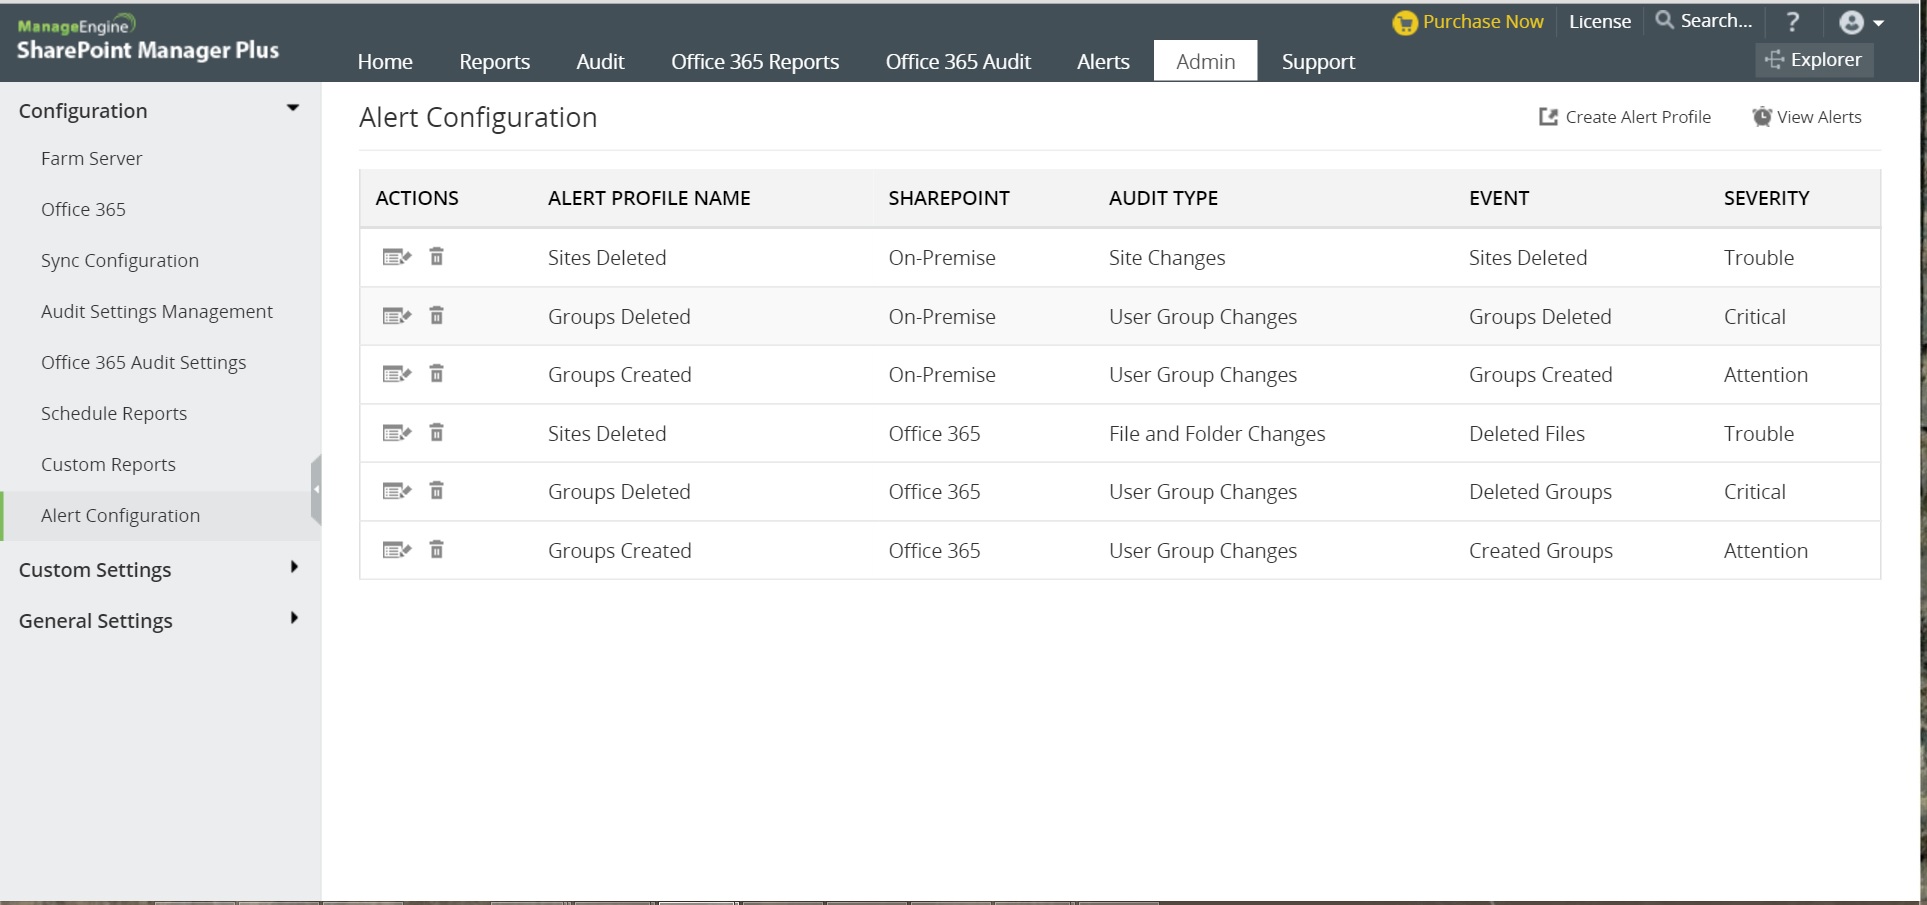Open Schedule Reports in the sidebar
Image resolution: width=1927 pixels, height=905 pixels.
click(114, 414)
